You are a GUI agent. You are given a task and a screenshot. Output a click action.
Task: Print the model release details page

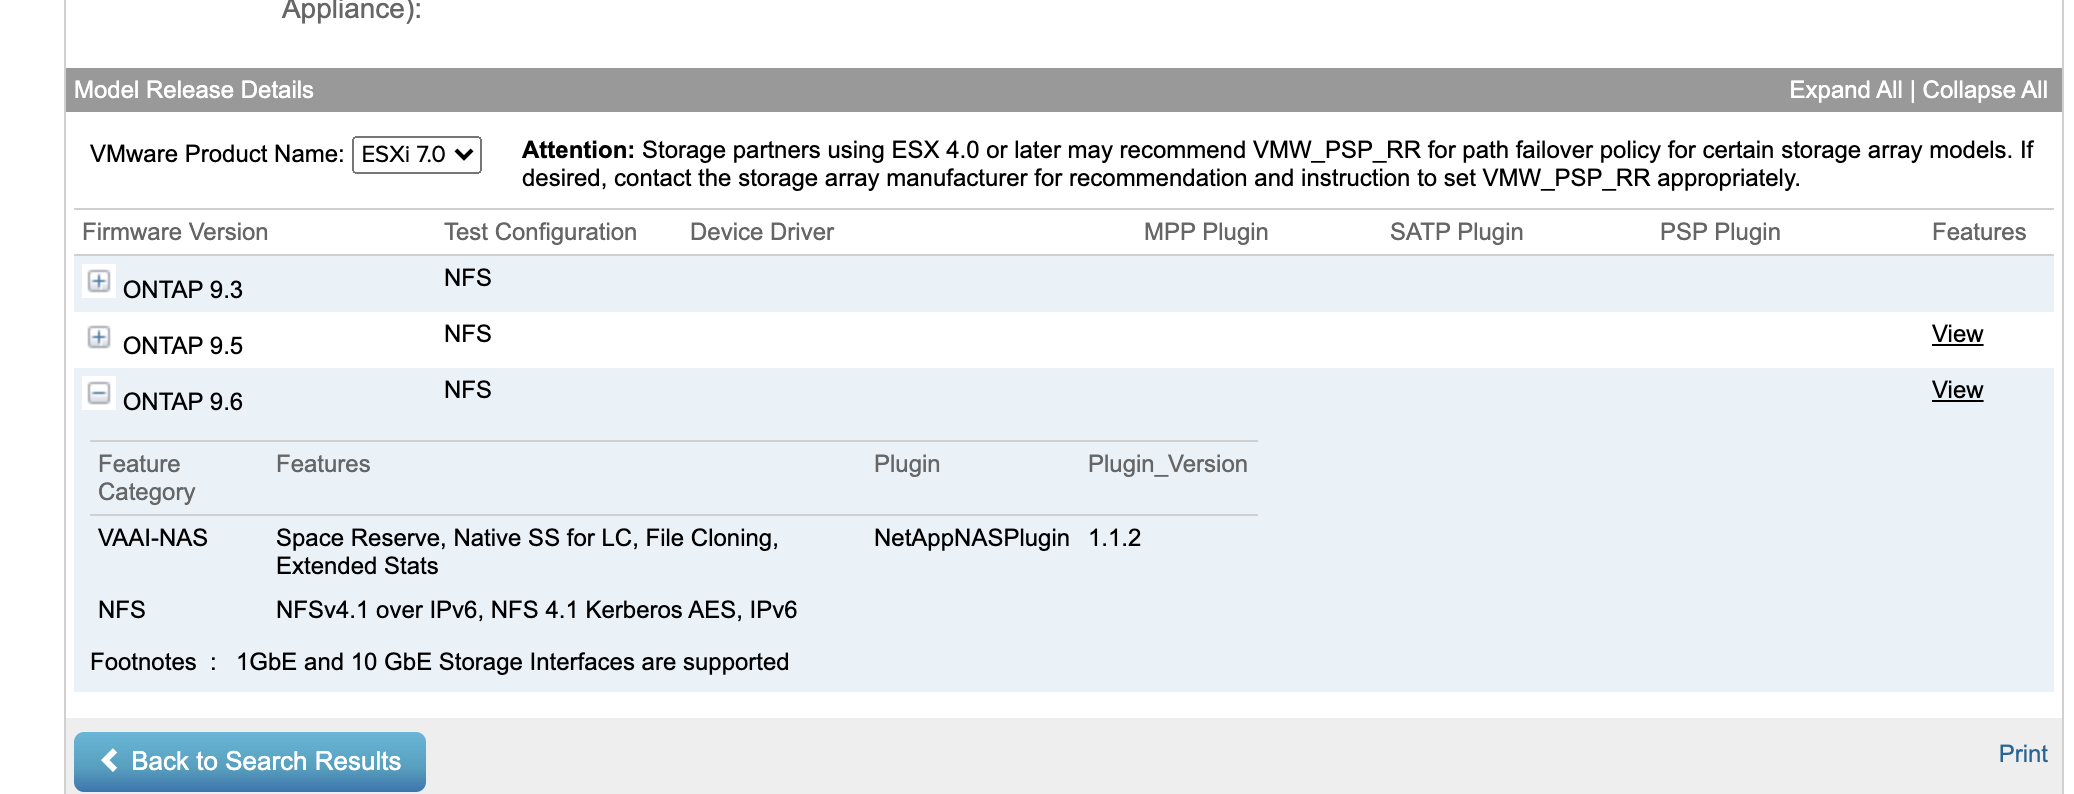pyautogui.click(x=2022, y=754)
